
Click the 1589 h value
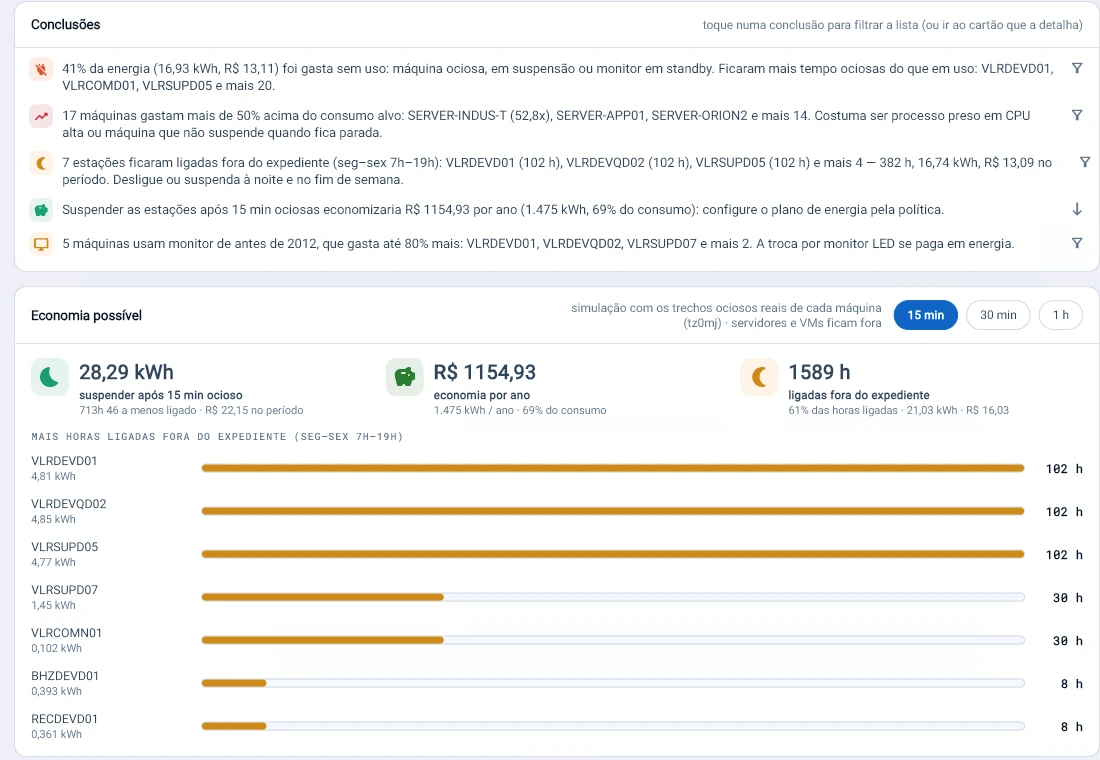(819, 372)
